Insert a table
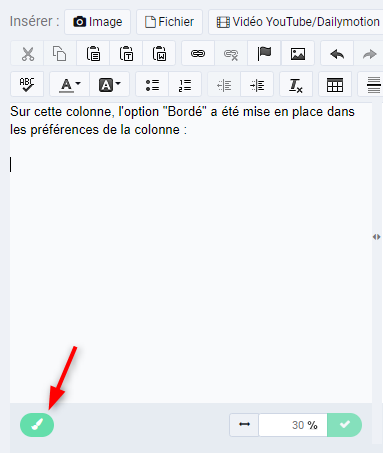 pyautogui.click(x=335, y=84)
